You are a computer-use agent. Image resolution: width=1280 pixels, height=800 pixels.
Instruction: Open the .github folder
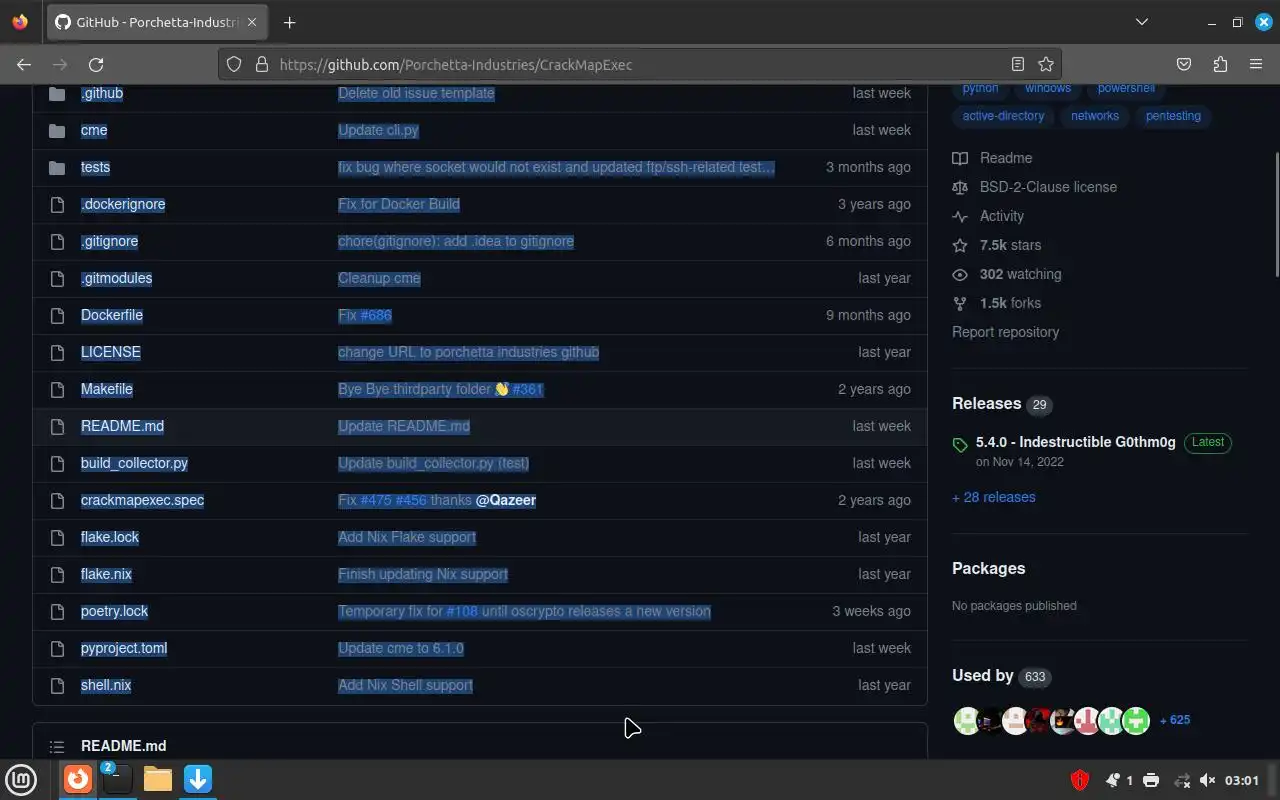click(x=102, y=93)
